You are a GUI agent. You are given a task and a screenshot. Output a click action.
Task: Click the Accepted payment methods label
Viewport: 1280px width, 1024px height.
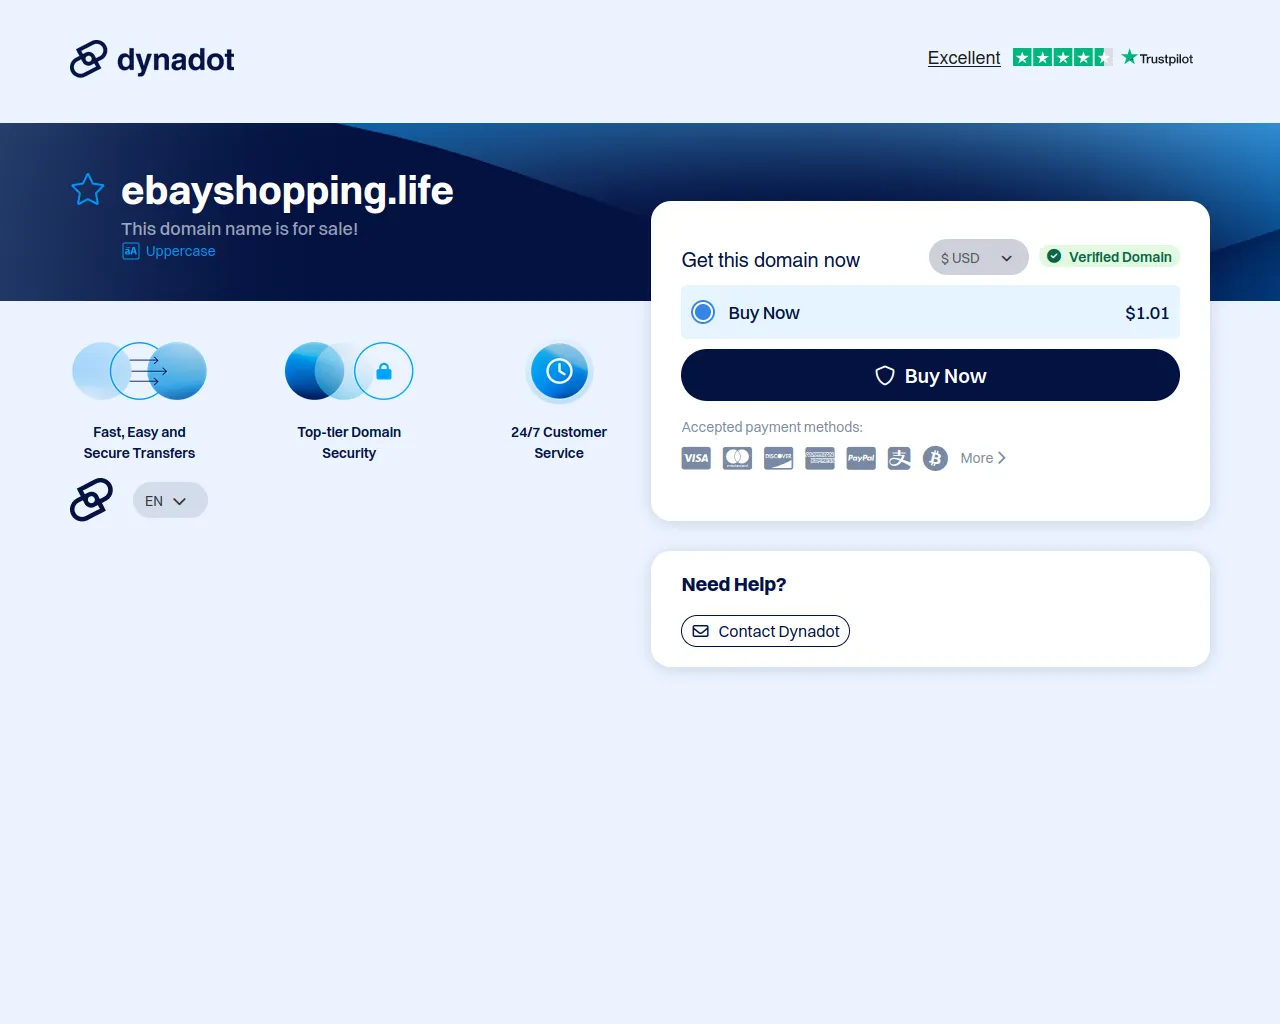(x=772, y=427)
